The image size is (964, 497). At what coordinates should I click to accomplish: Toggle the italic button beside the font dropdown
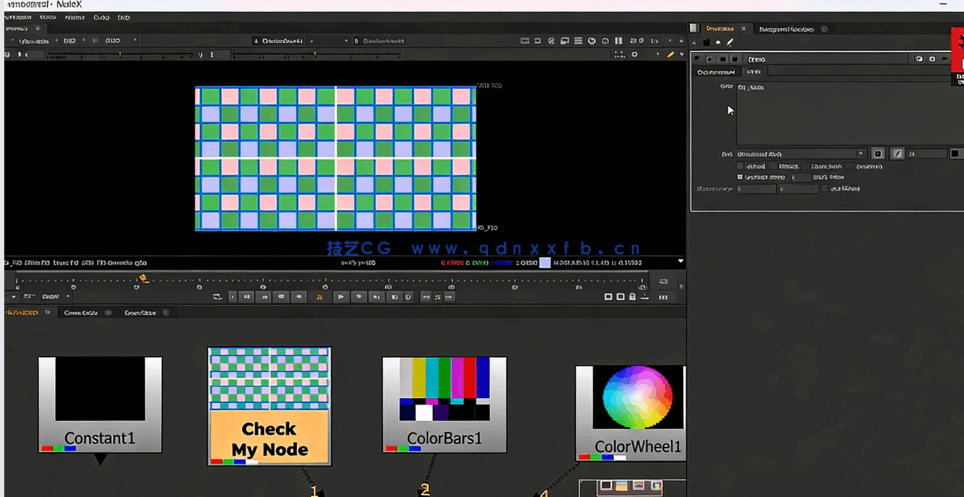click(x=897, y=154)
